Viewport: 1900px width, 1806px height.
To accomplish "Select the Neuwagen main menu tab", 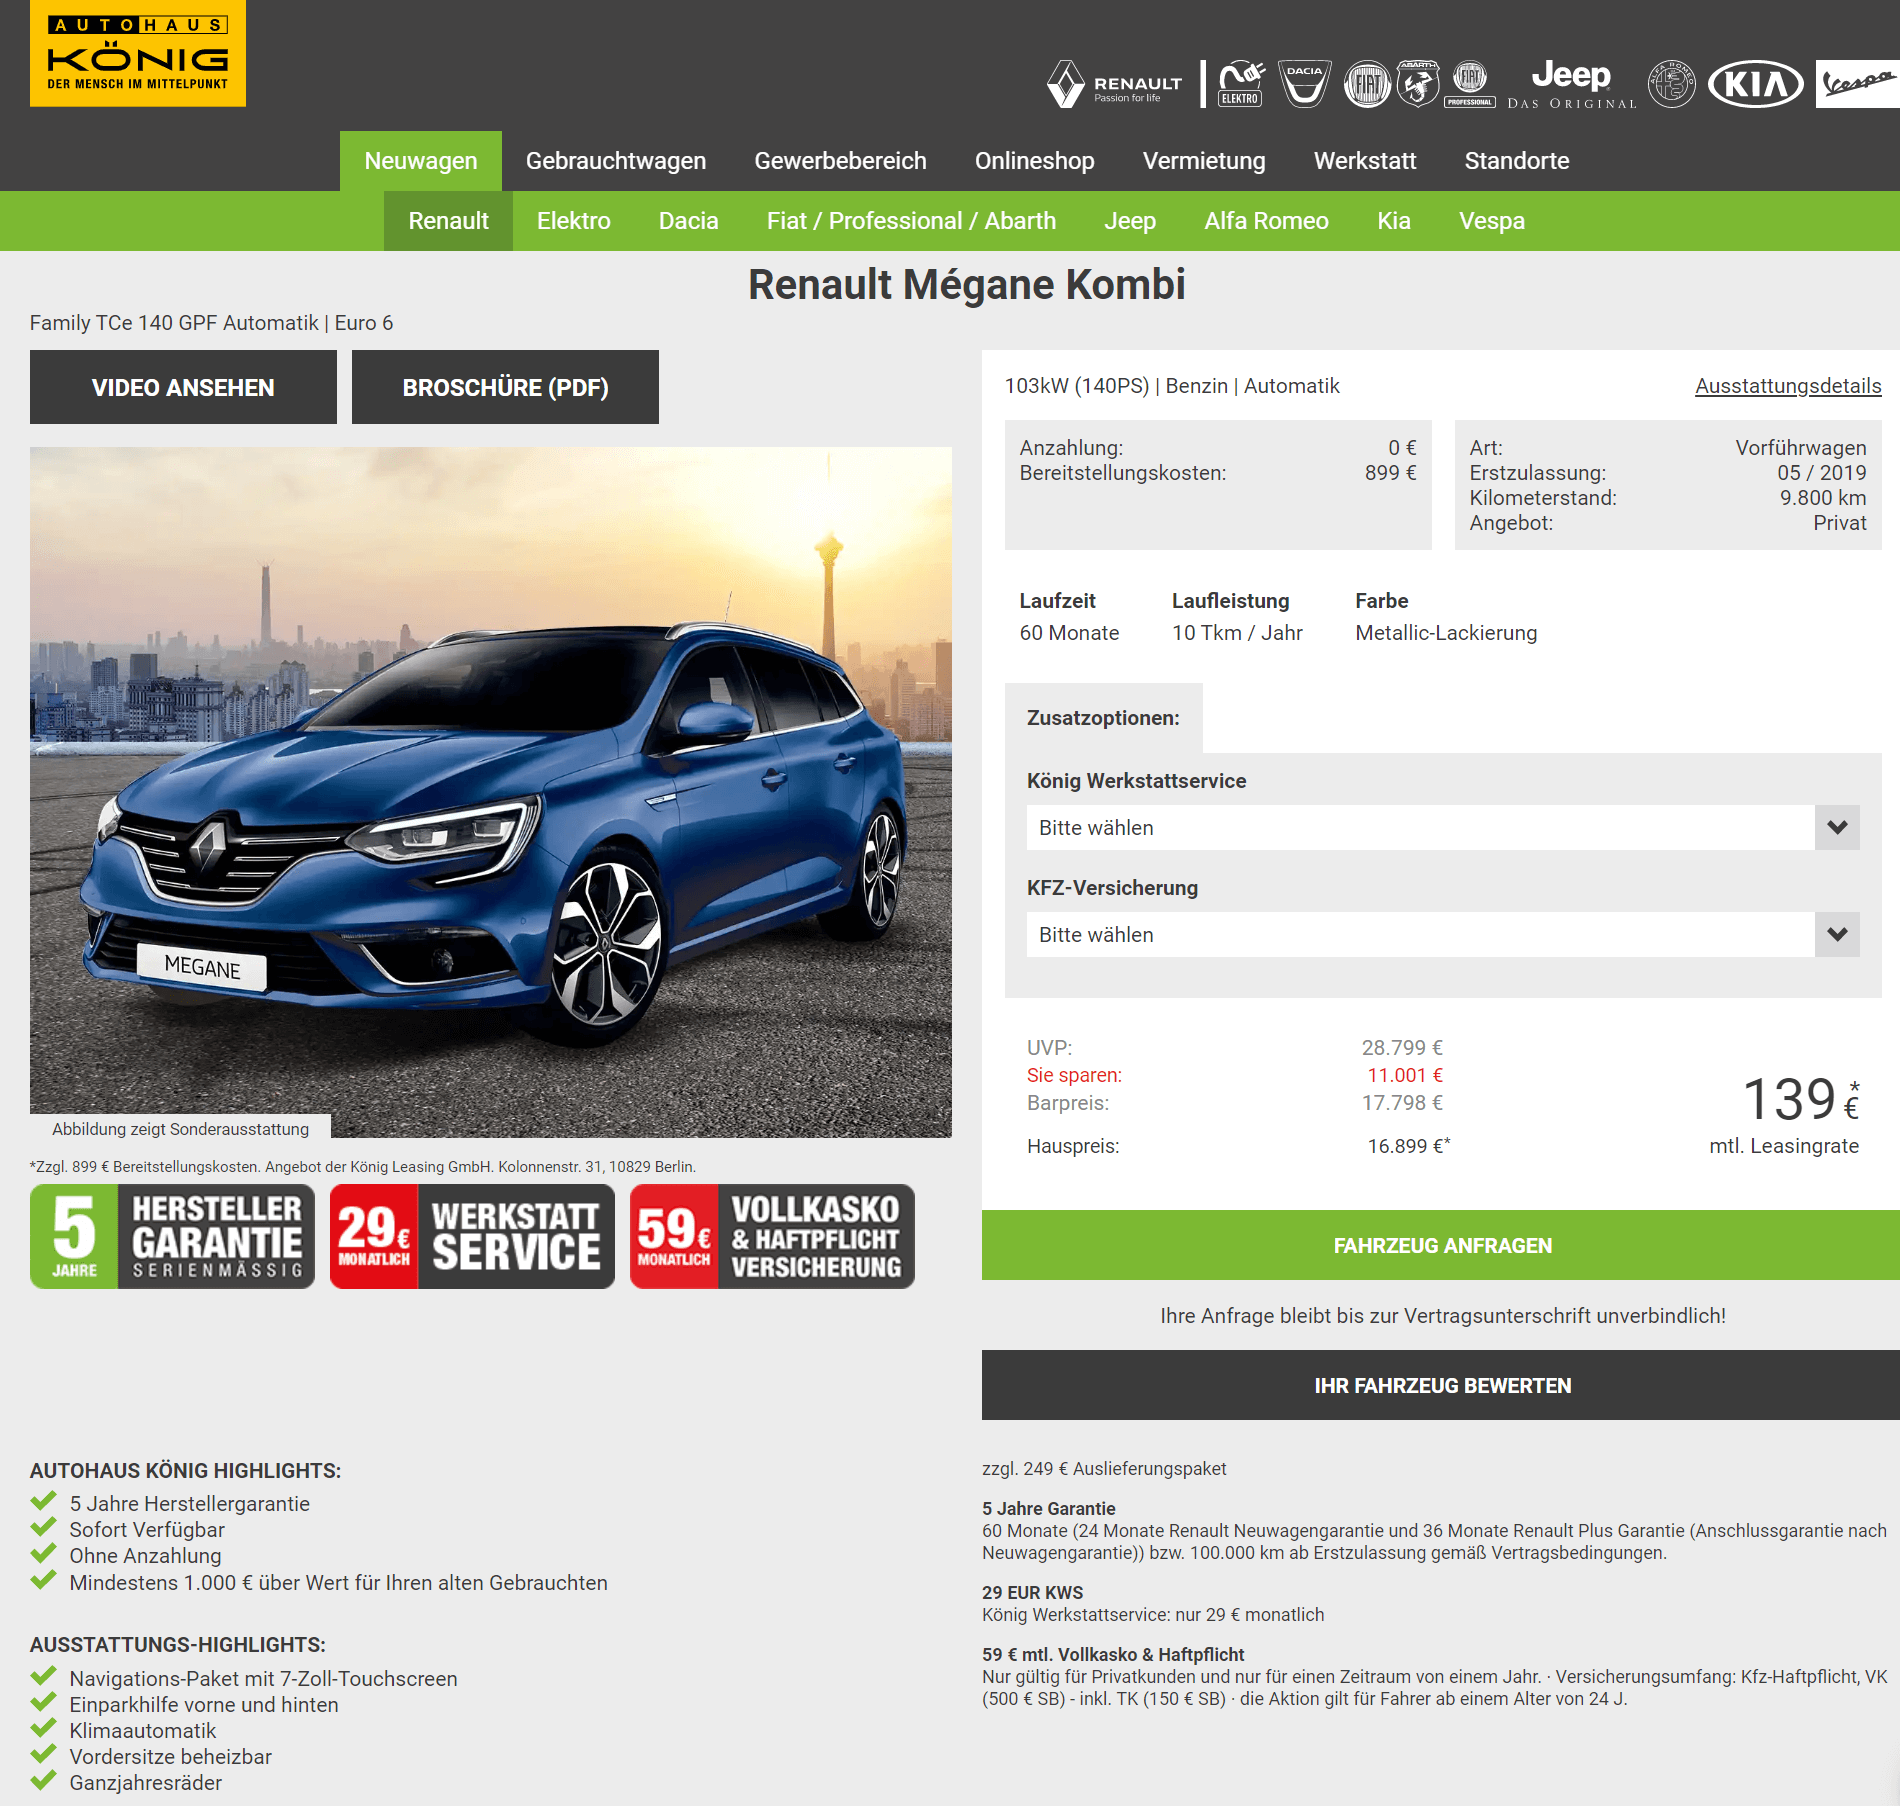I will tap(421, 161).
